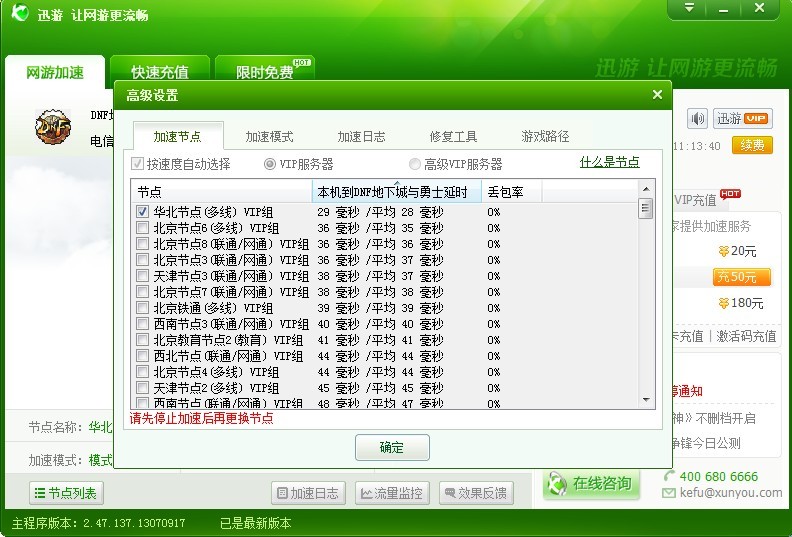
Task: Sort by 节点 column header
Action: 221,191
